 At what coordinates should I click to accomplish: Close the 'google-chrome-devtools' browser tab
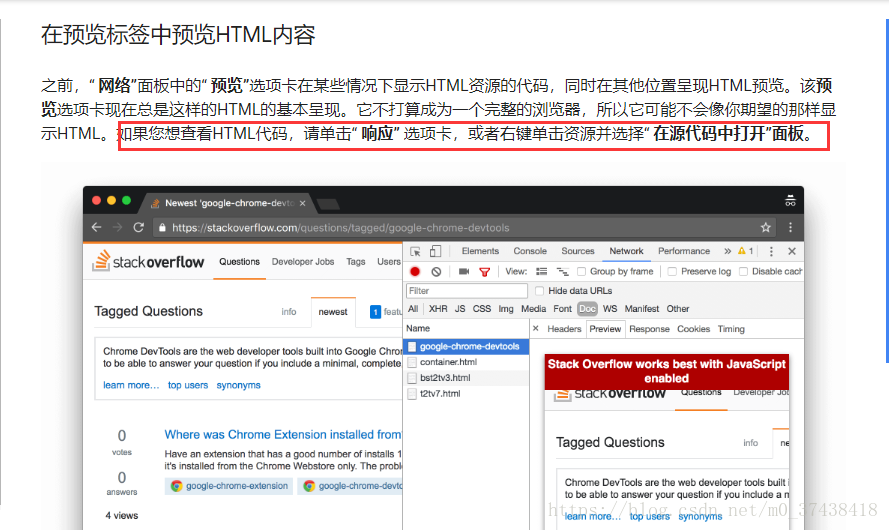(303, 203)
